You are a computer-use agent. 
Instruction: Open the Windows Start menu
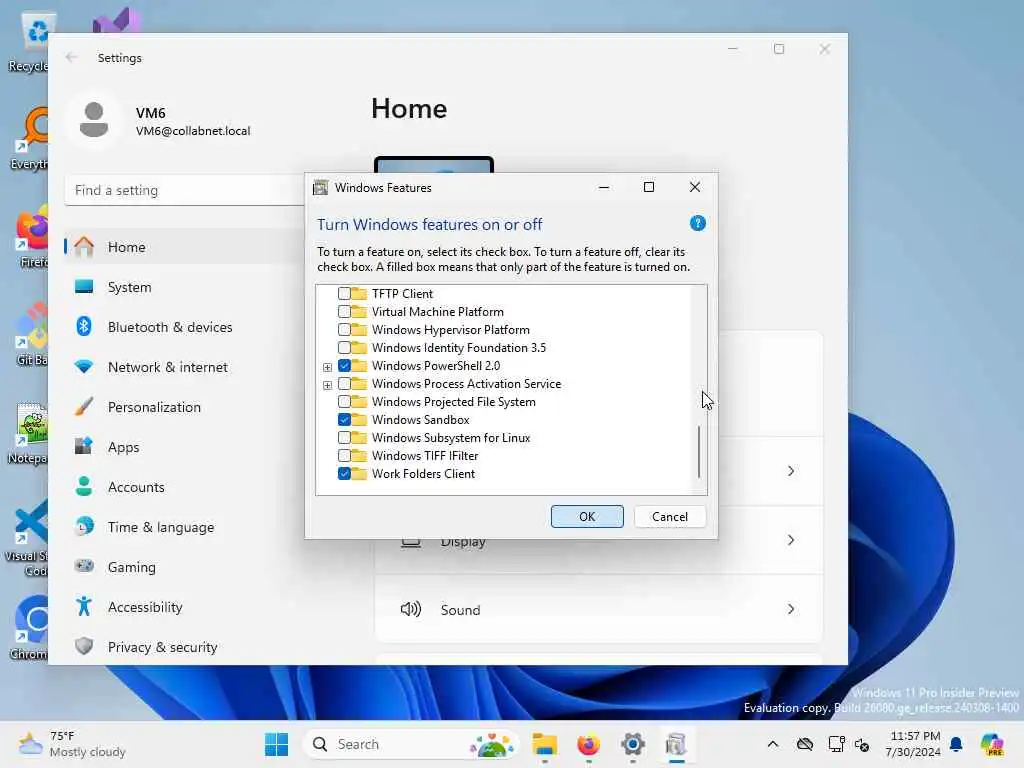[276, 744]
